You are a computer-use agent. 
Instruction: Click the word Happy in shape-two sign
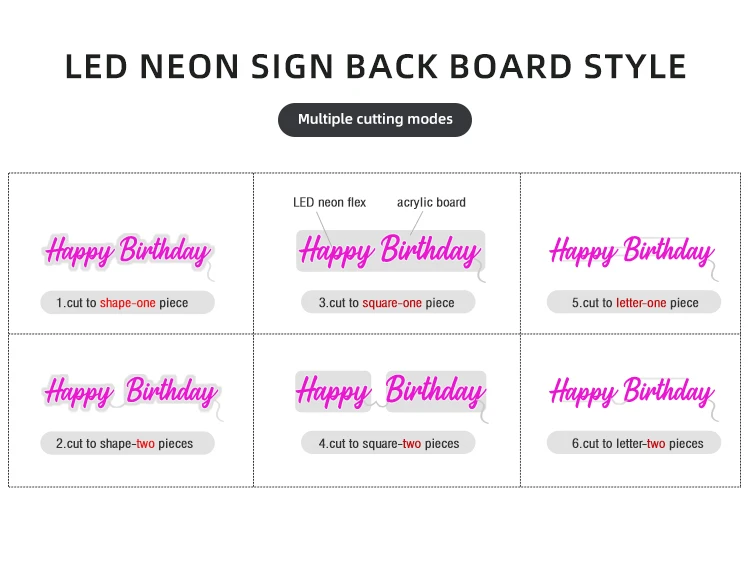coord(78,392)
